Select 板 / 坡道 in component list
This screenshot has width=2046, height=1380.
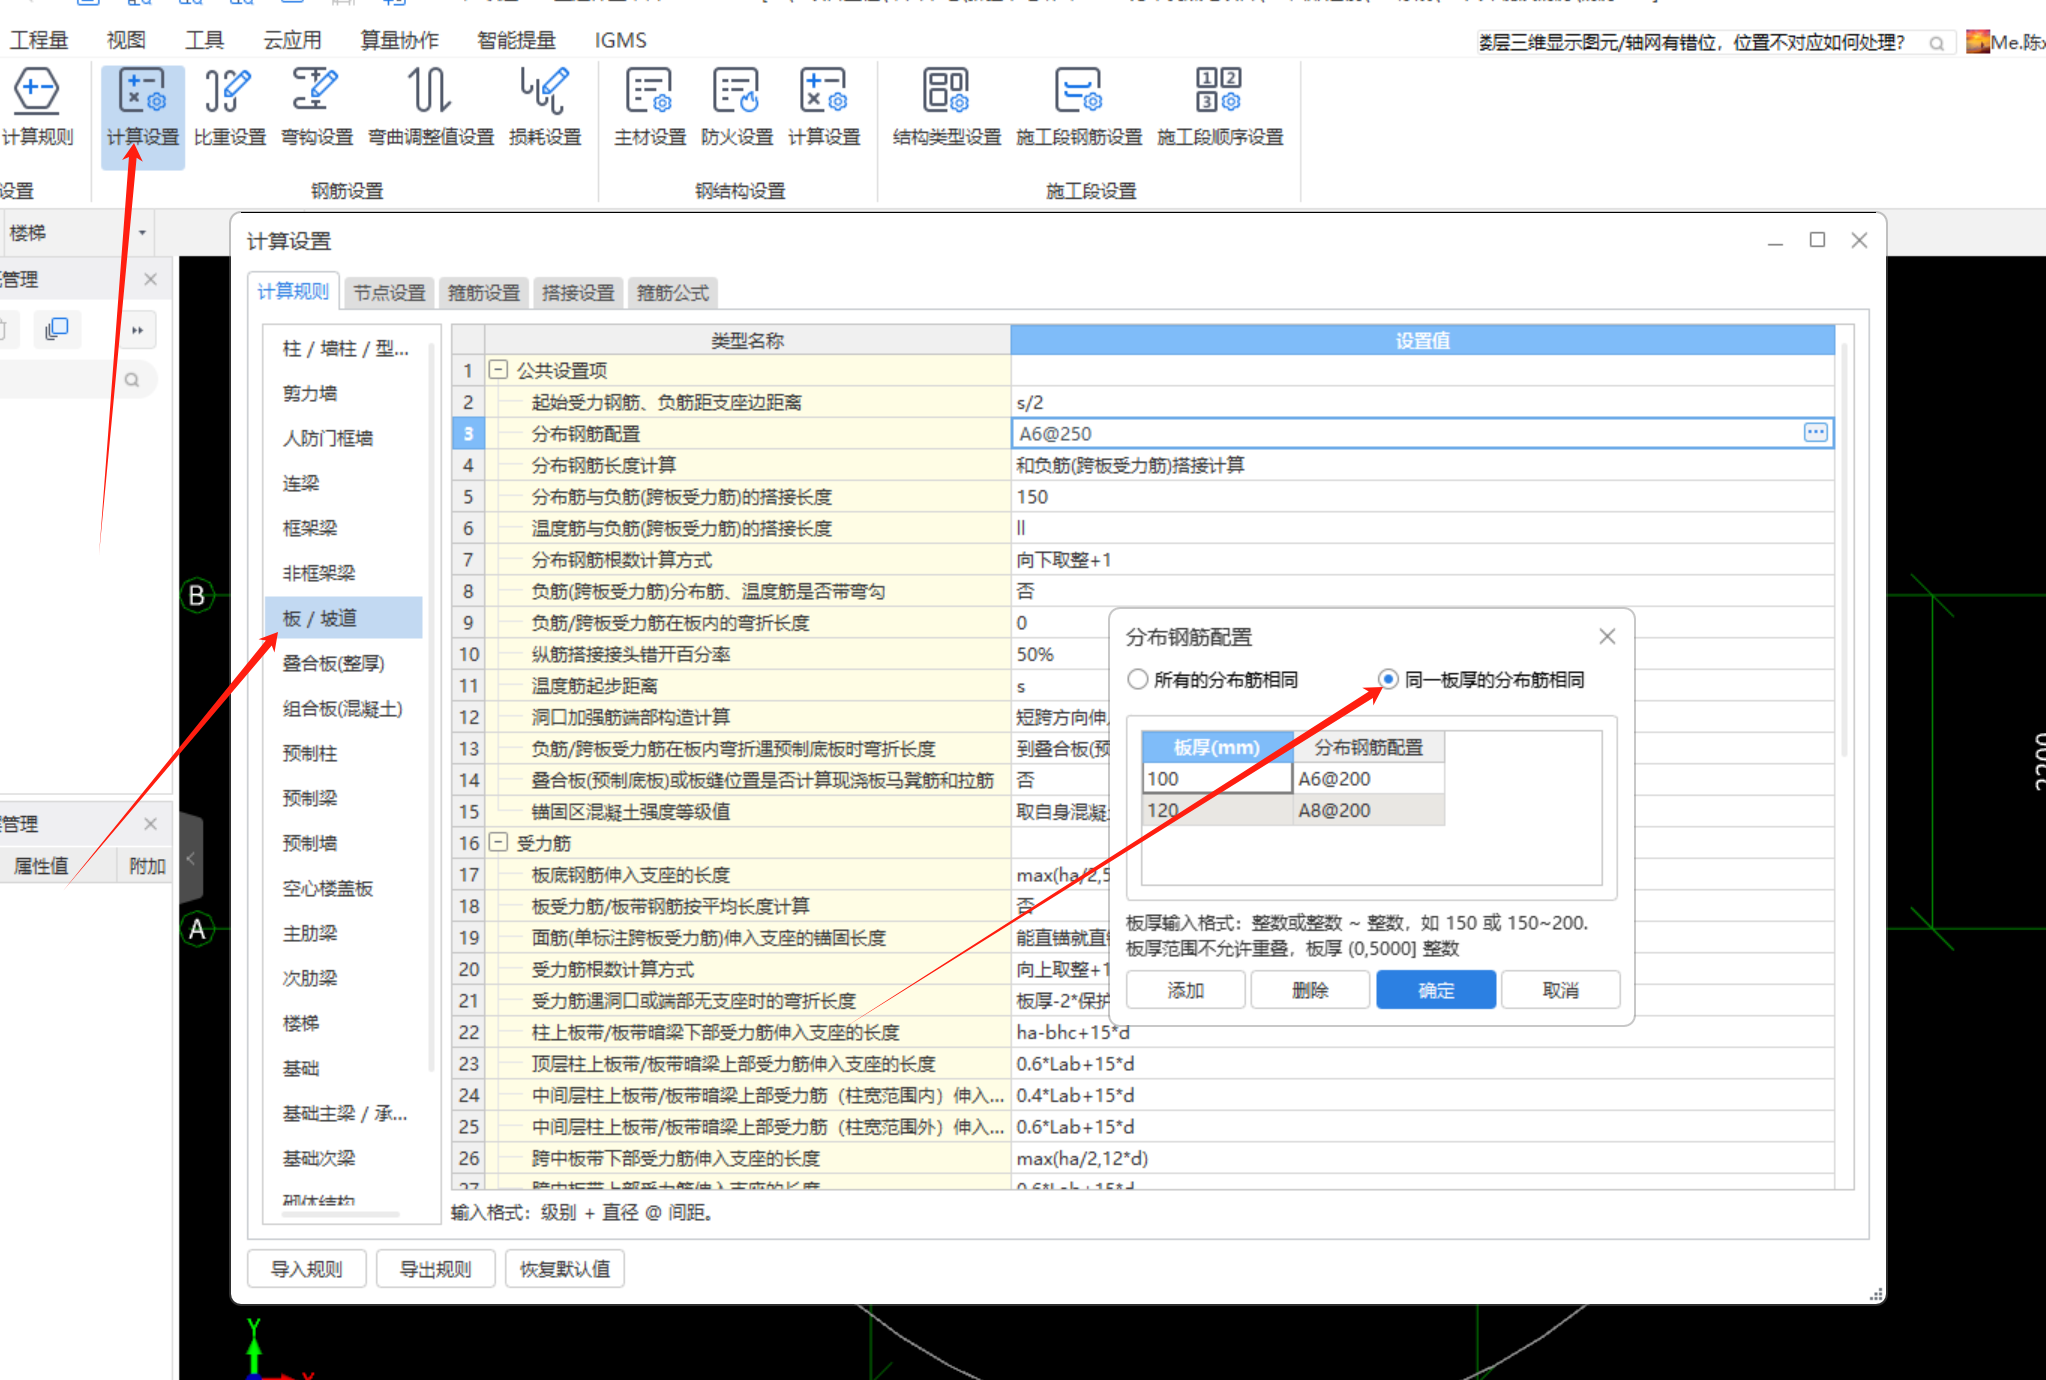click(x=343, y=618)
